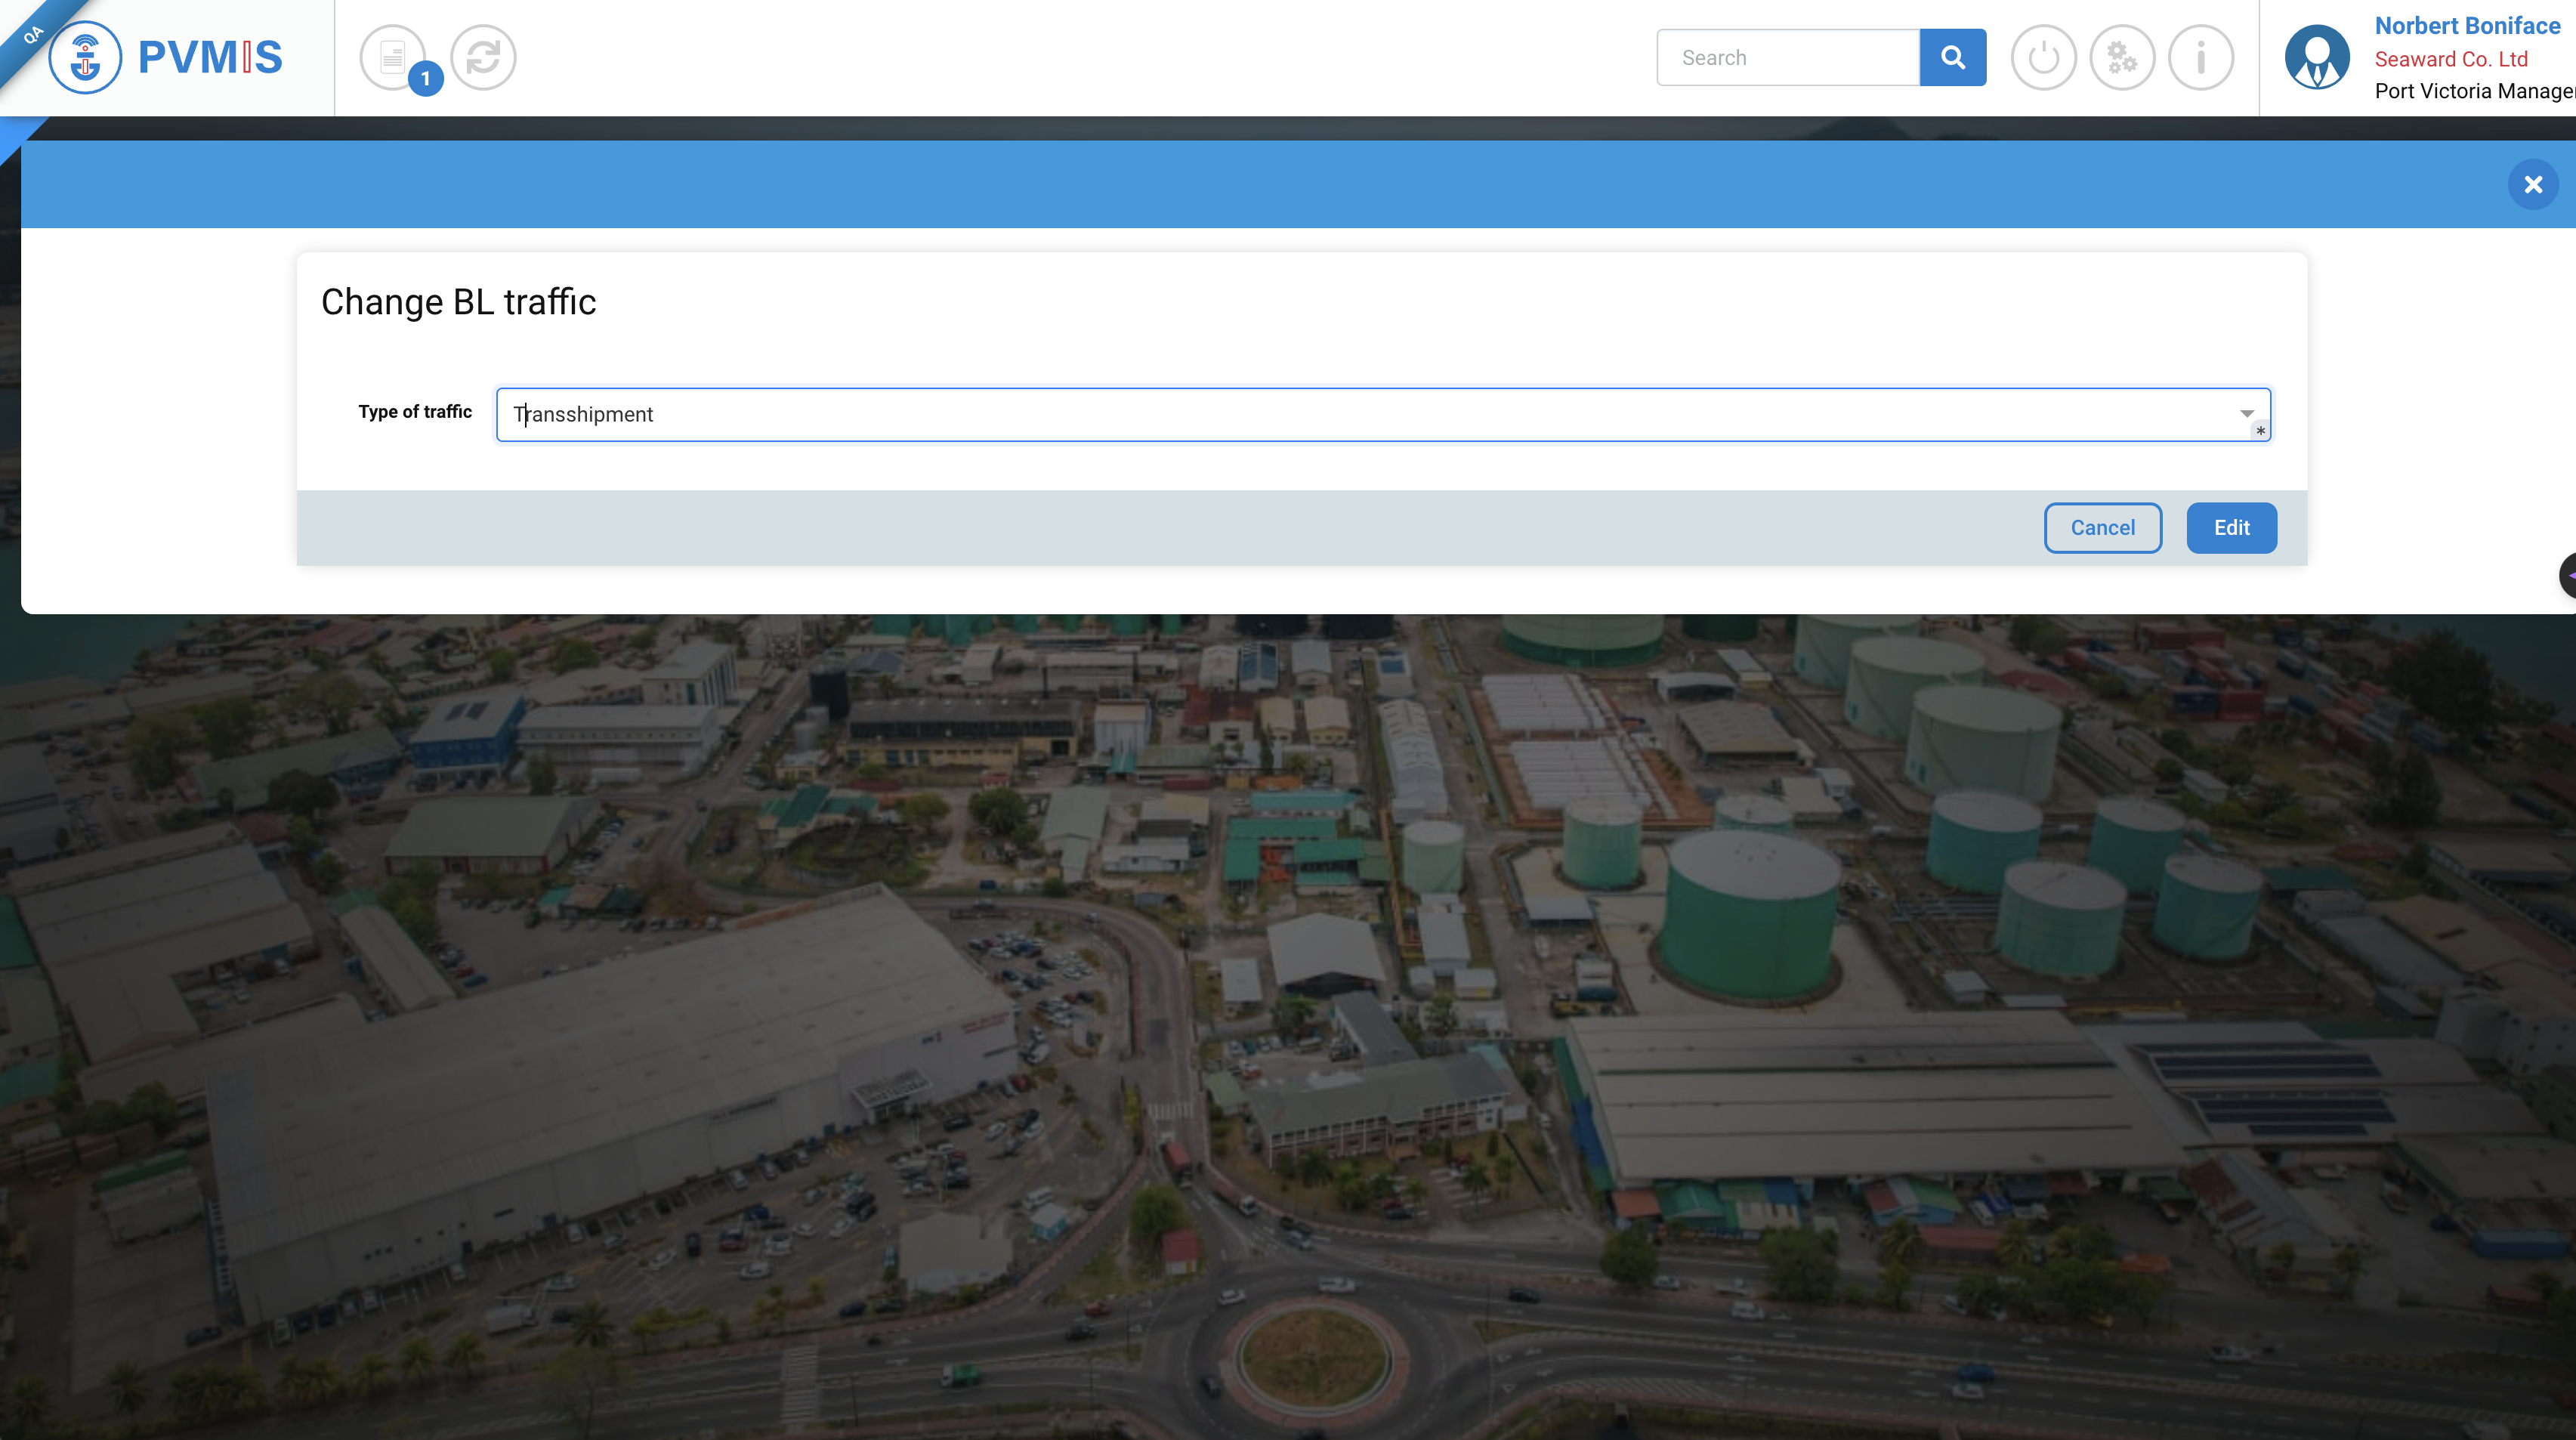Open the gears settings icon

(x=2121, y=57)
